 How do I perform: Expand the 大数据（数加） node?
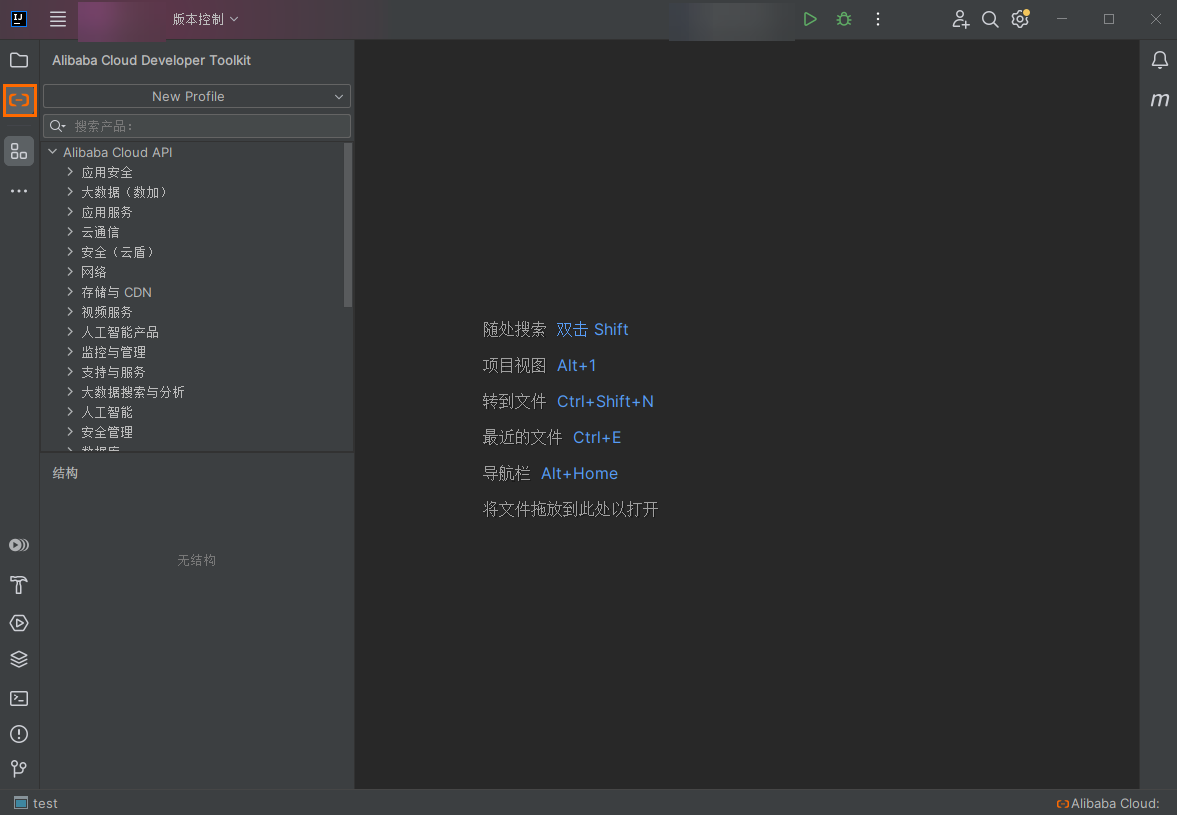[x=70, y=192]
